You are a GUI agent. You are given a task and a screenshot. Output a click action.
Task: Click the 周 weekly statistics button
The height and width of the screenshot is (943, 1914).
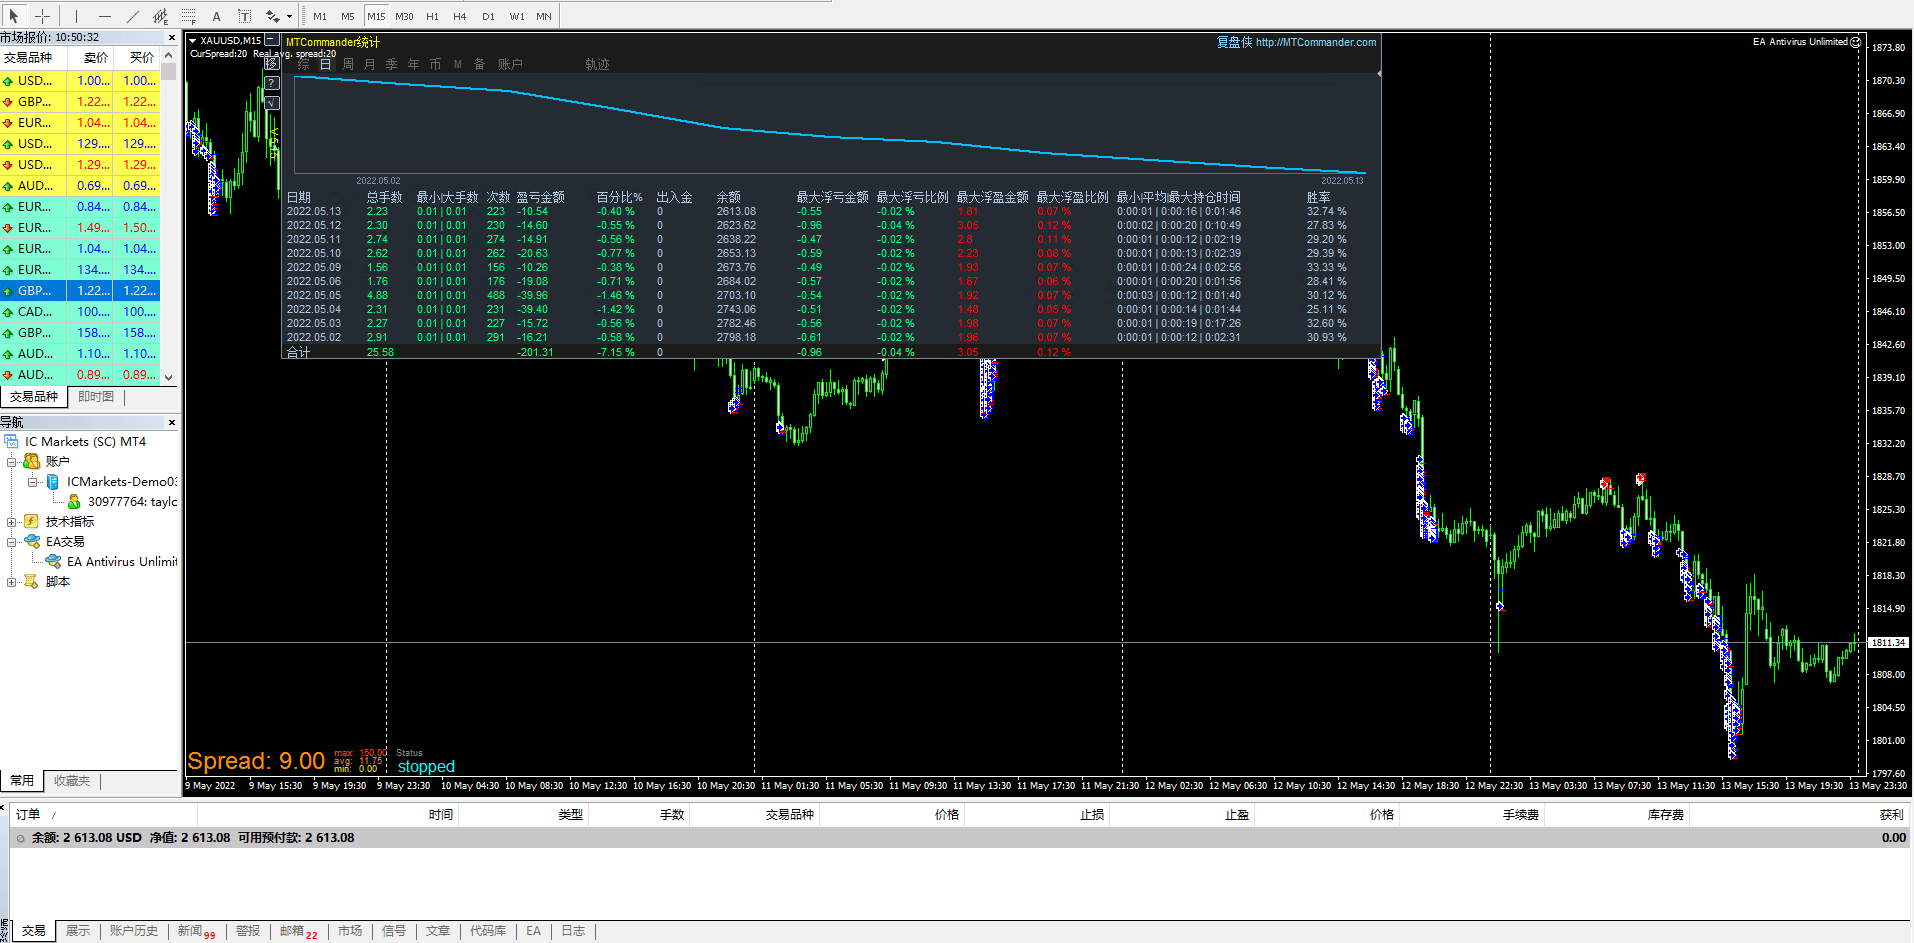tap(348, 64)
